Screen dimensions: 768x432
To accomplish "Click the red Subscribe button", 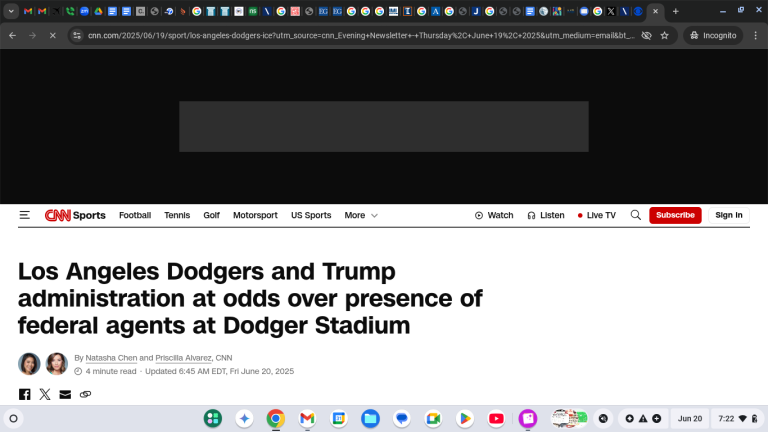I will click(675, 215).
